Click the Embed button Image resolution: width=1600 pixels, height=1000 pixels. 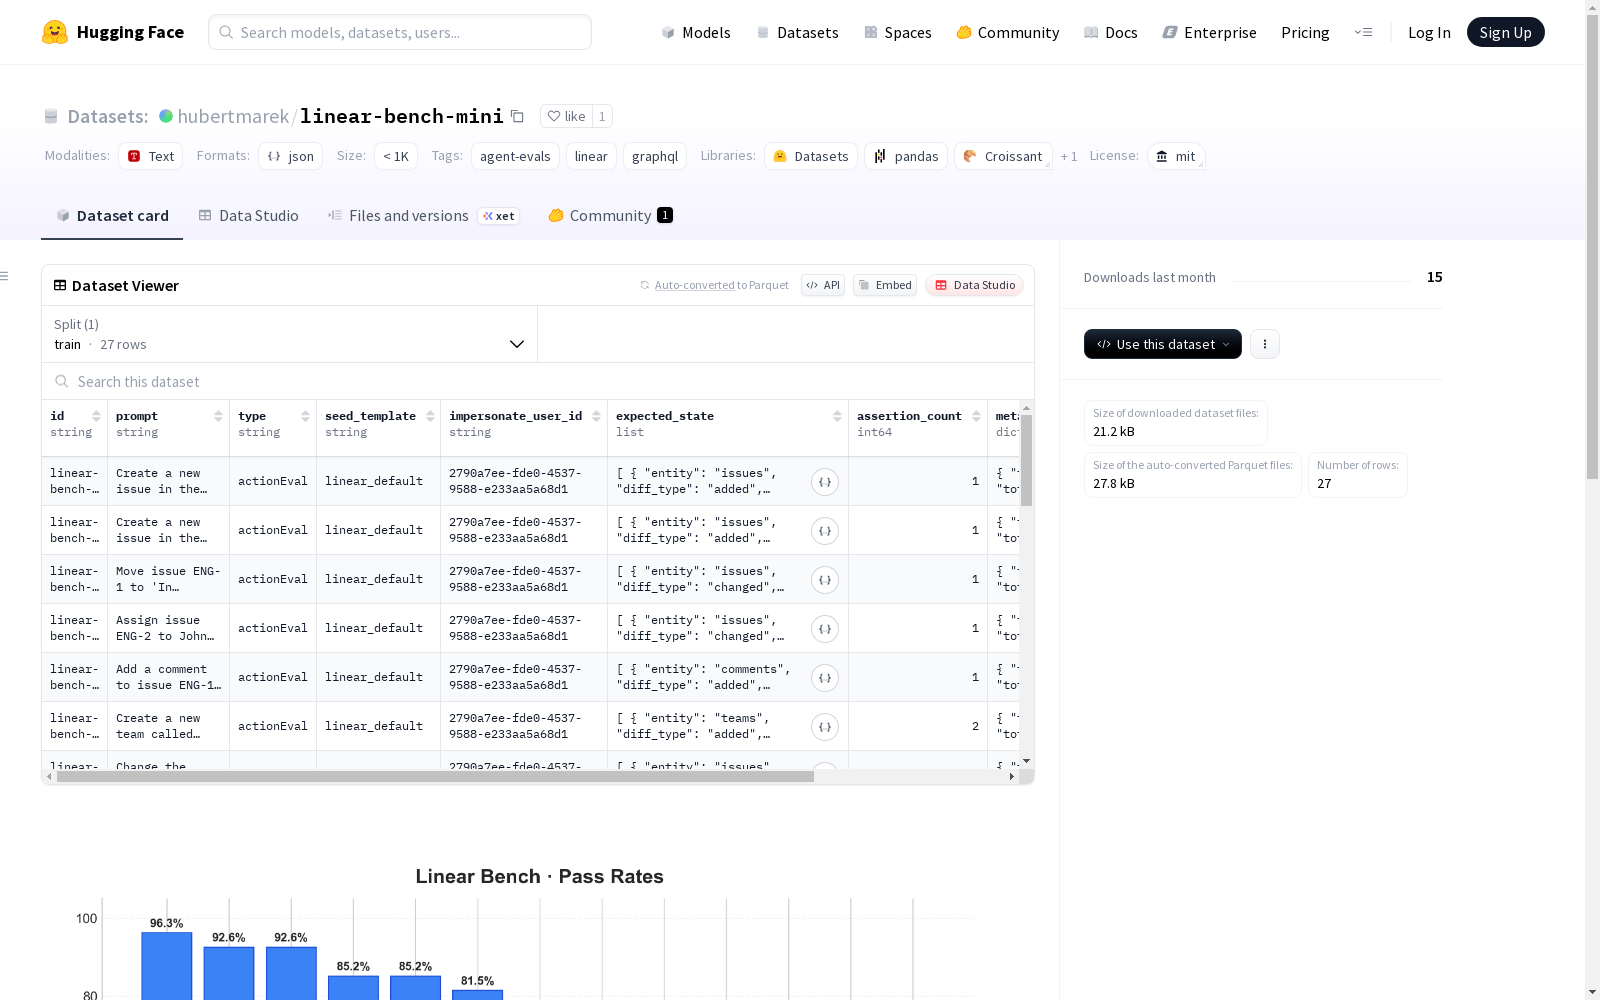885,285
